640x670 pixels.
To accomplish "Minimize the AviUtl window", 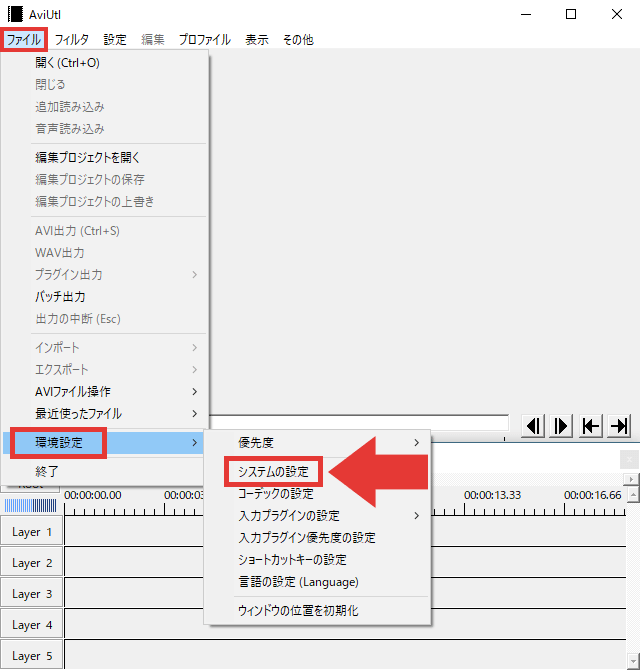I will tap(526, 15).
